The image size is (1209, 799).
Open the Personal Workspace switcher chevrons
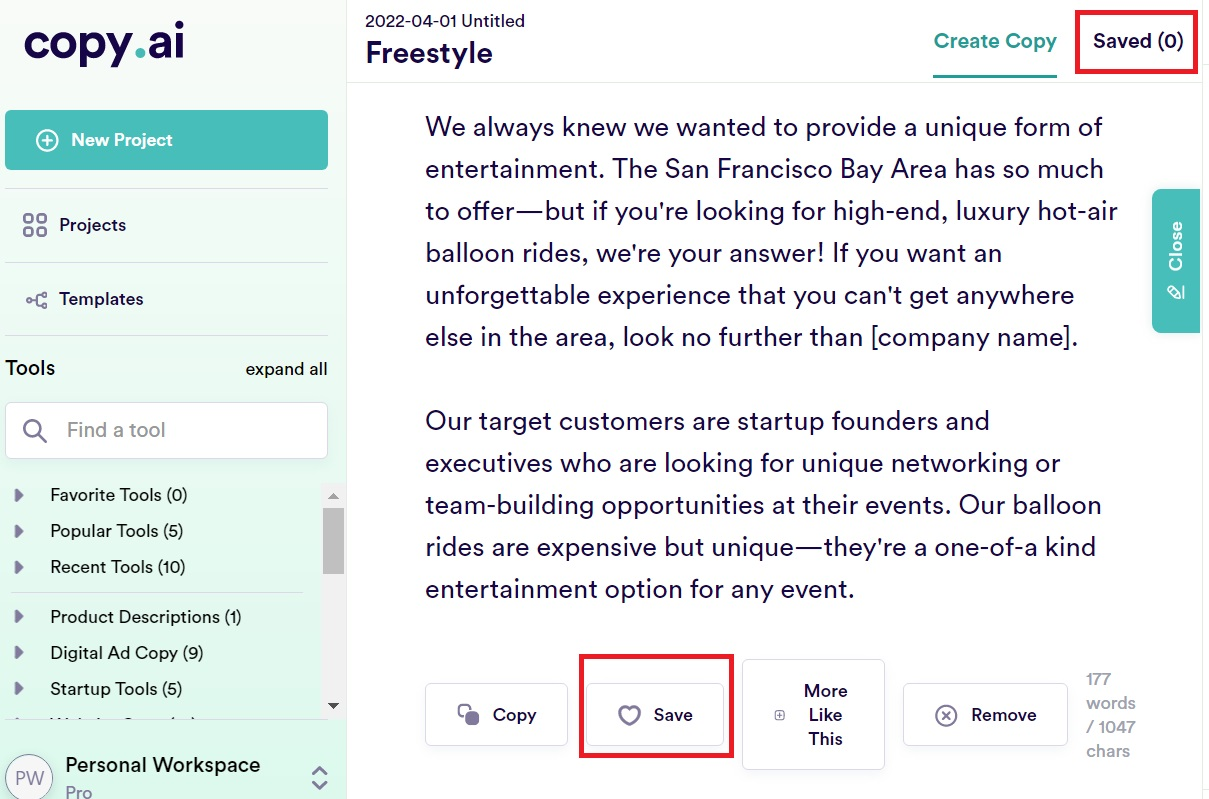319,778
